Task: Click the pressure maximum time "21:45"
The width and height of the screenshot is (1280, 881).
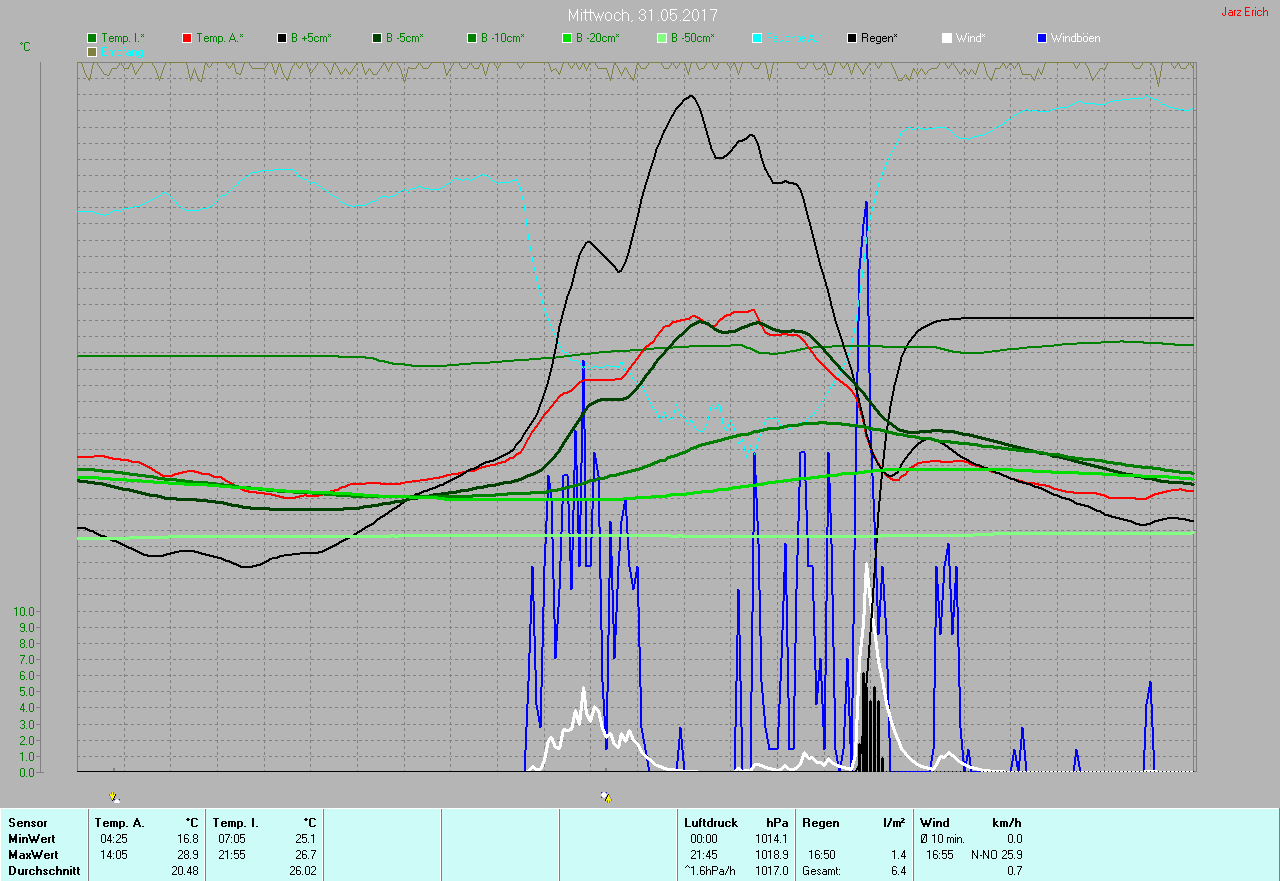Action: pyautogui.click(x=704, y=855)
